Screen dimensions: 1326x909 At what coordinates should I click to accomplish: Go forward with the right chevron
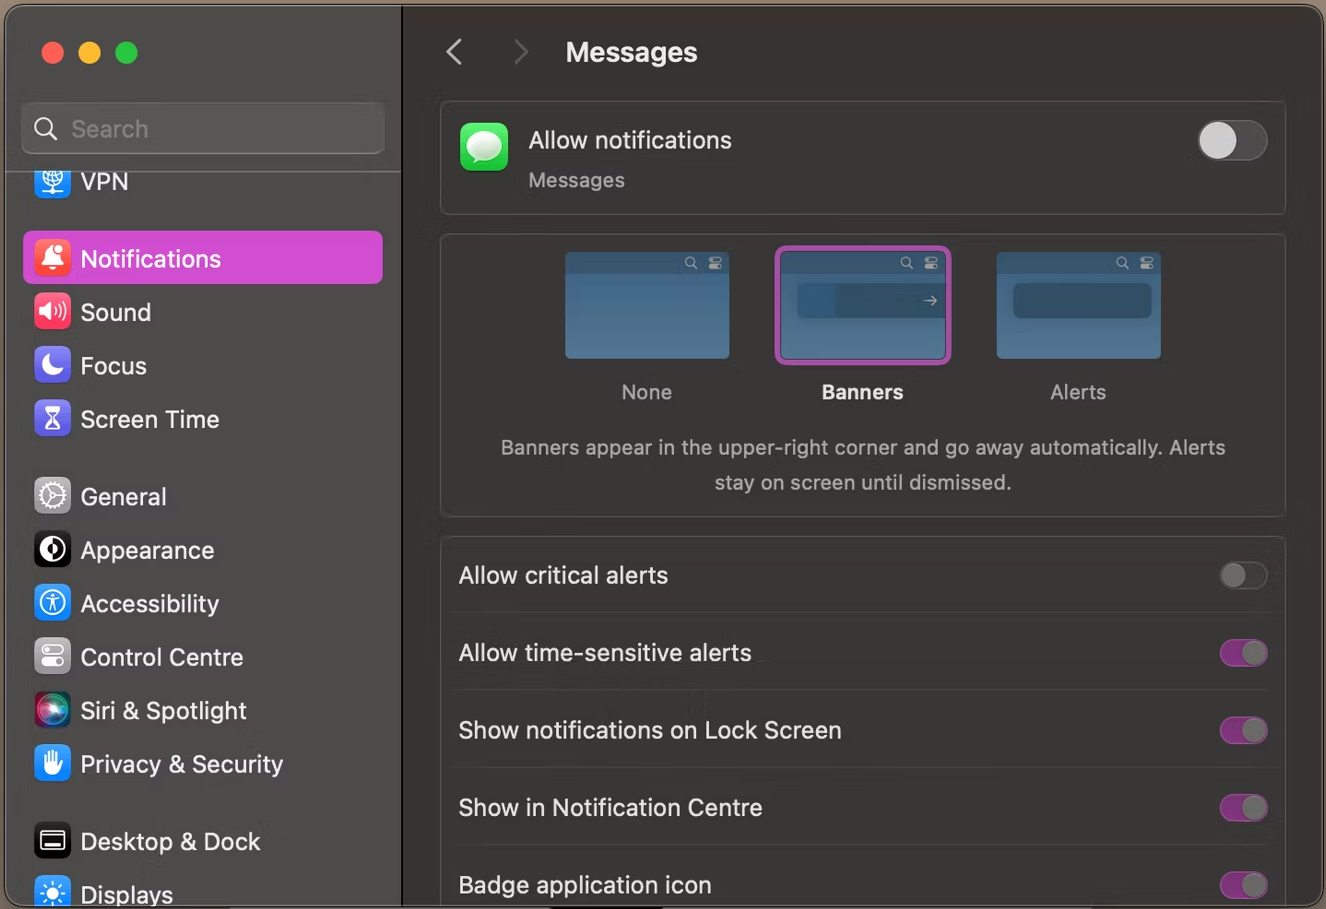pyautogui.click(x=520, y=52)
